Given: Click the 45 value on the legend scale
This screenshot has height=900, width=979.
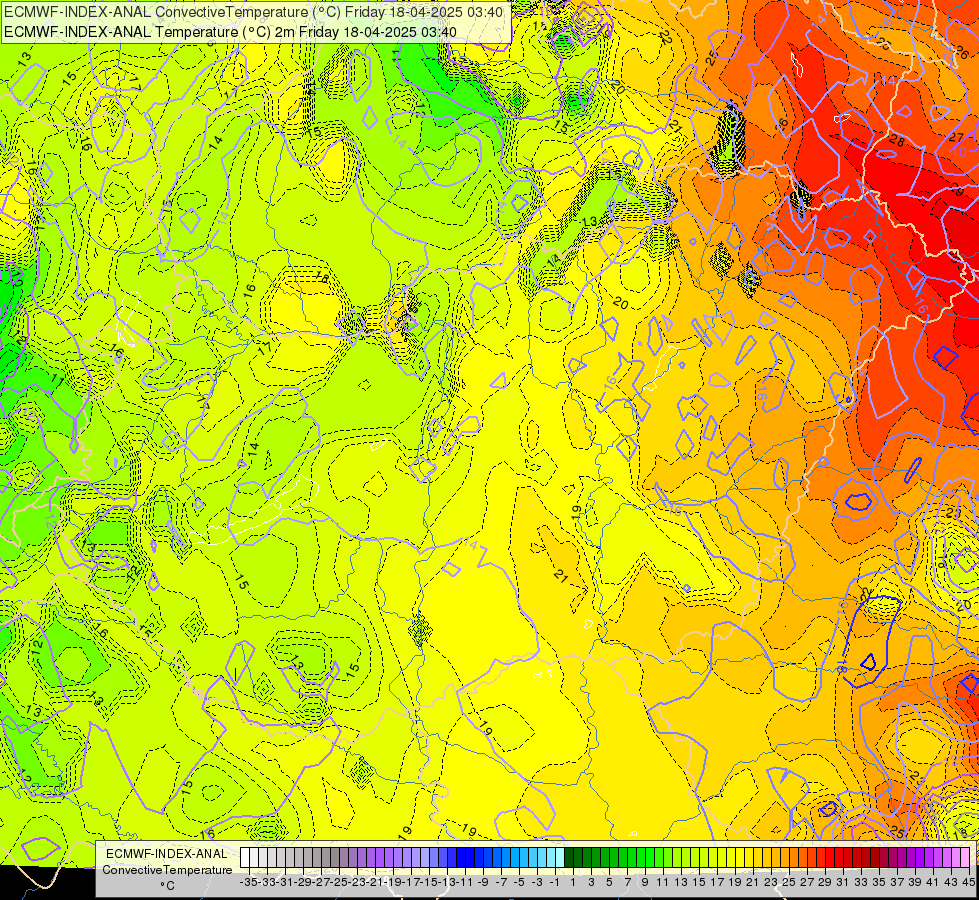Looking at the screenshot, I should 968,882.
